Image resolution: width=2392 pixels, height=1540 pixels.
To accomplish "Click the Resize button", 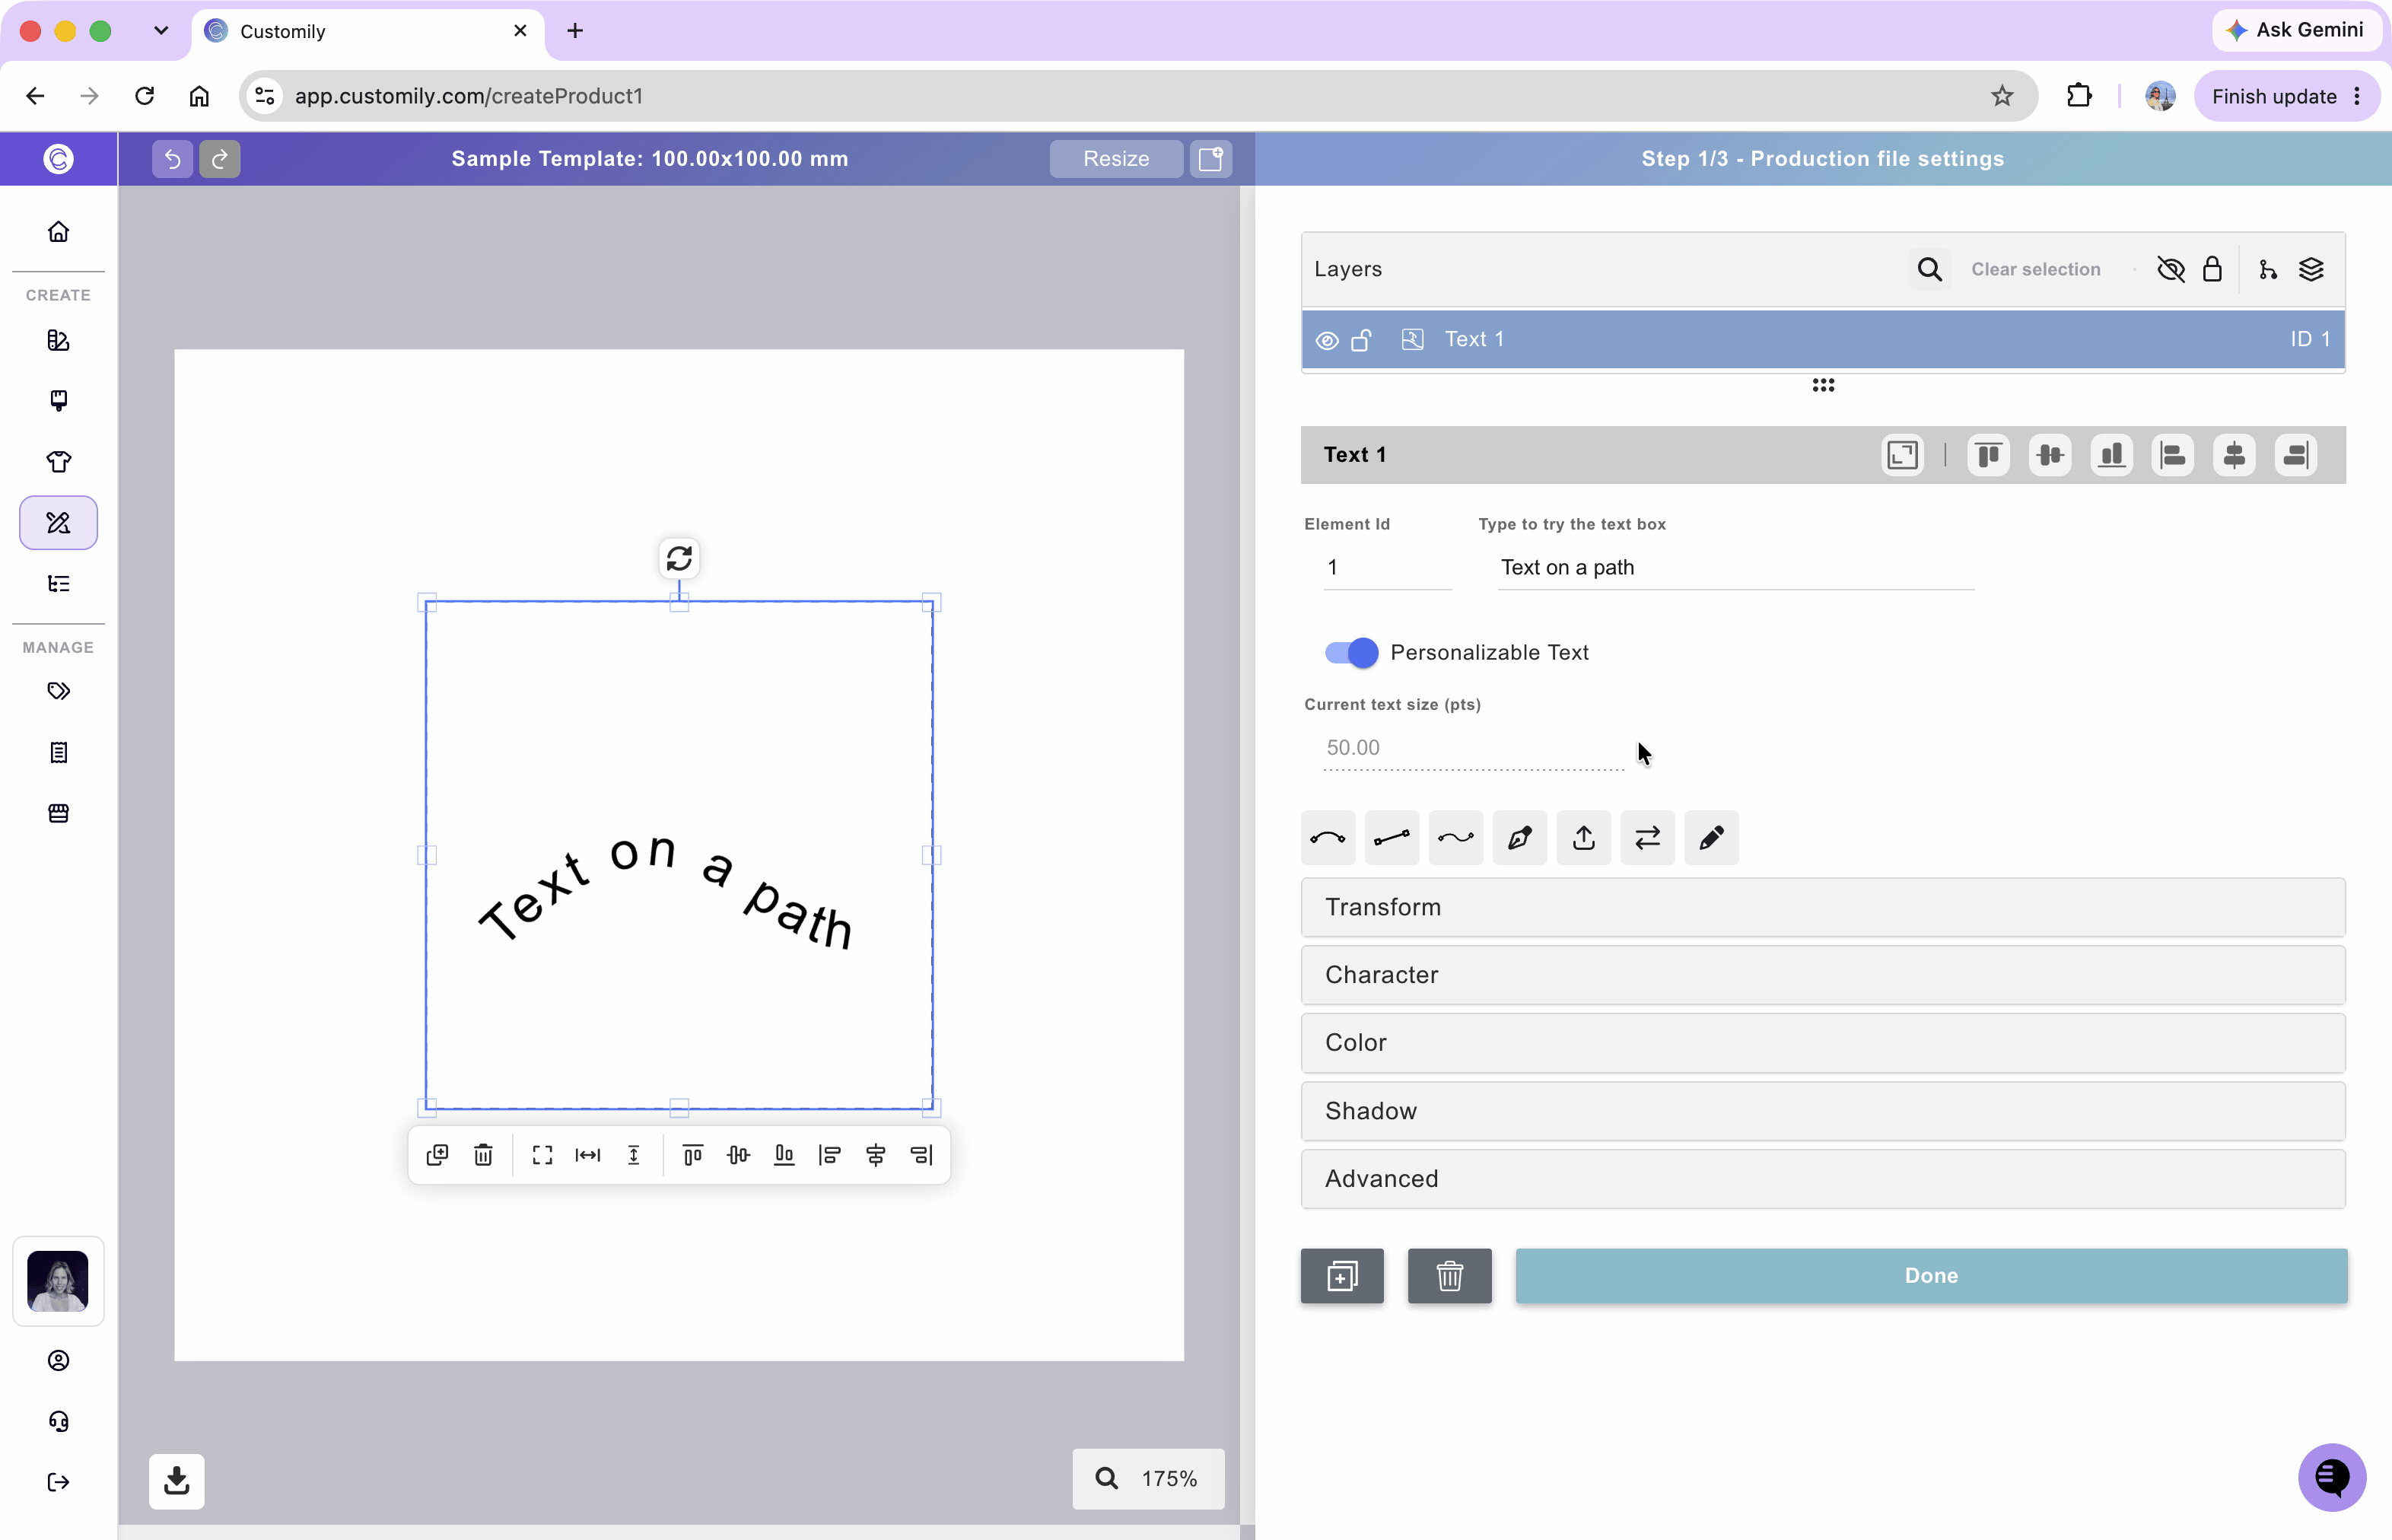I will pyautogui.click(x=1116, y=159).
